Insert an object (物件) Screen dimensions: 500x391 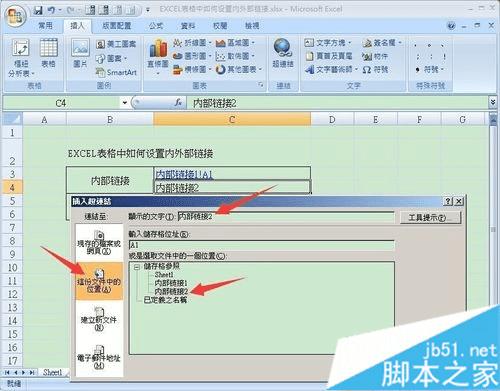click(375, 56)
